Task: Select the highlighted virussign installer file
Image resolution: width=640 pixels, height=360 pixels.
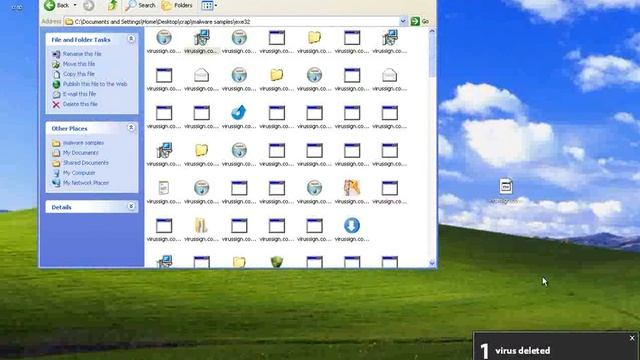Action: pos(202,42)
